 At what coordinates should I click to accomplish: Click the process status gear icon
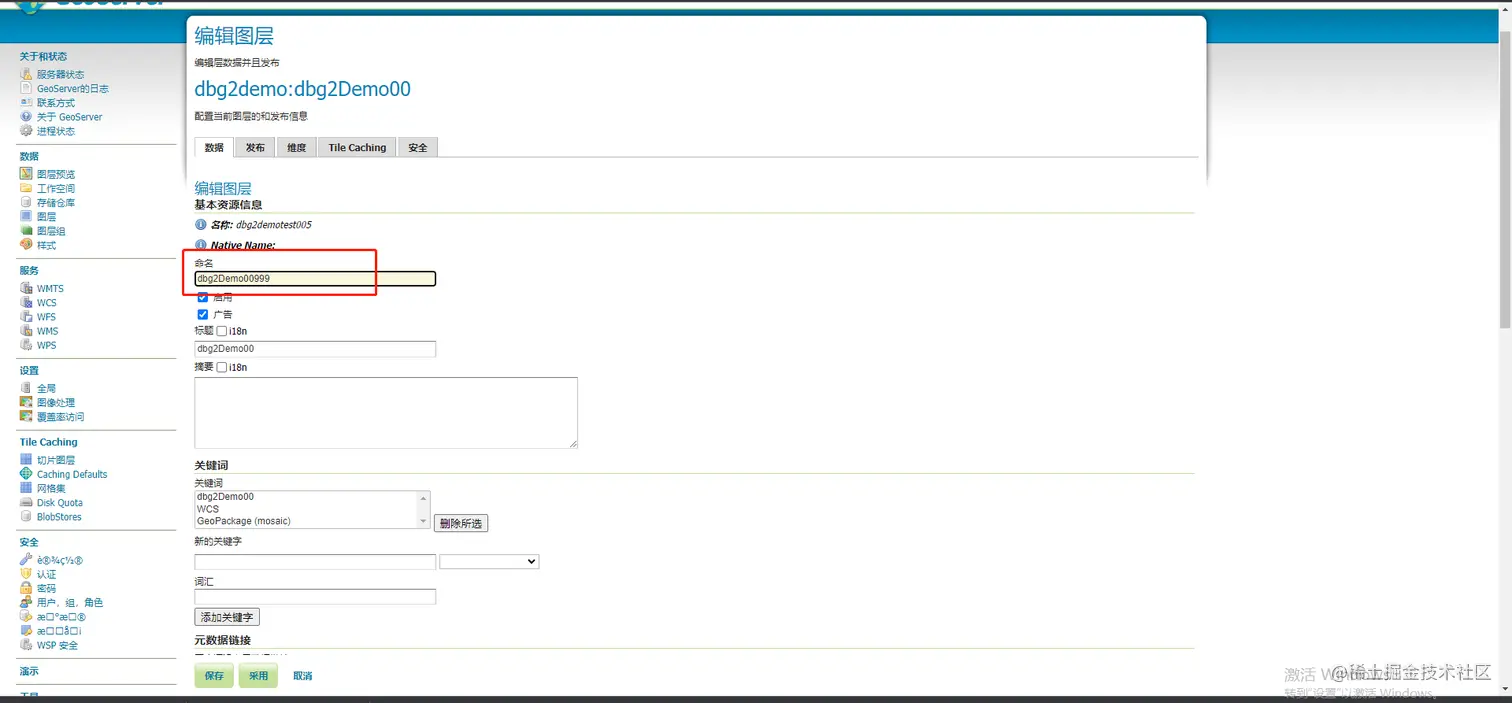26,131
